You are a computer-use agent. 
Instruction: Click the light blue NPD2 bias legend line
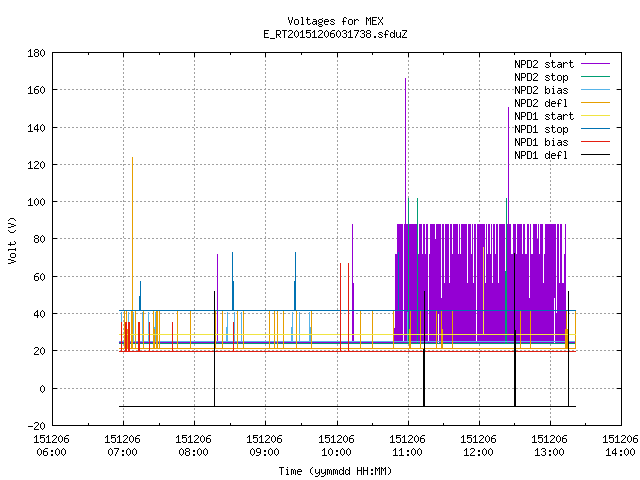tap(595, 90)
